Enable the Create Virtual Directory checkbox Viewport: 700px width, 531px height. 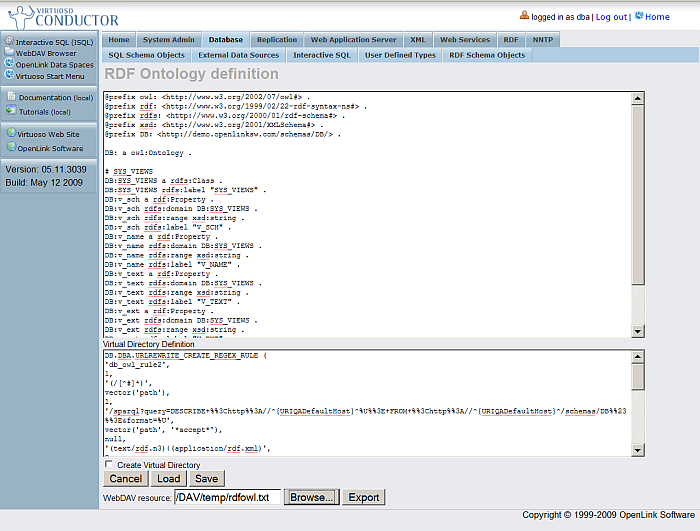pos(108,464)
